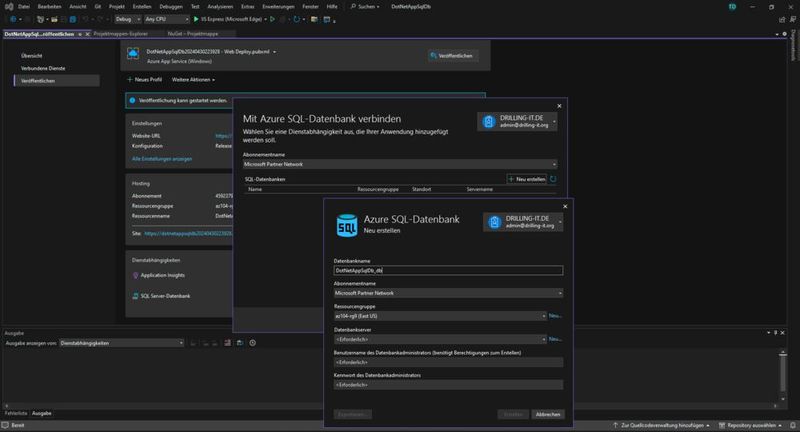This screenshot has height=432, width=800.
Task: Click the refresh icon beside Neu erstellen
Action: (x=554, y=178)
